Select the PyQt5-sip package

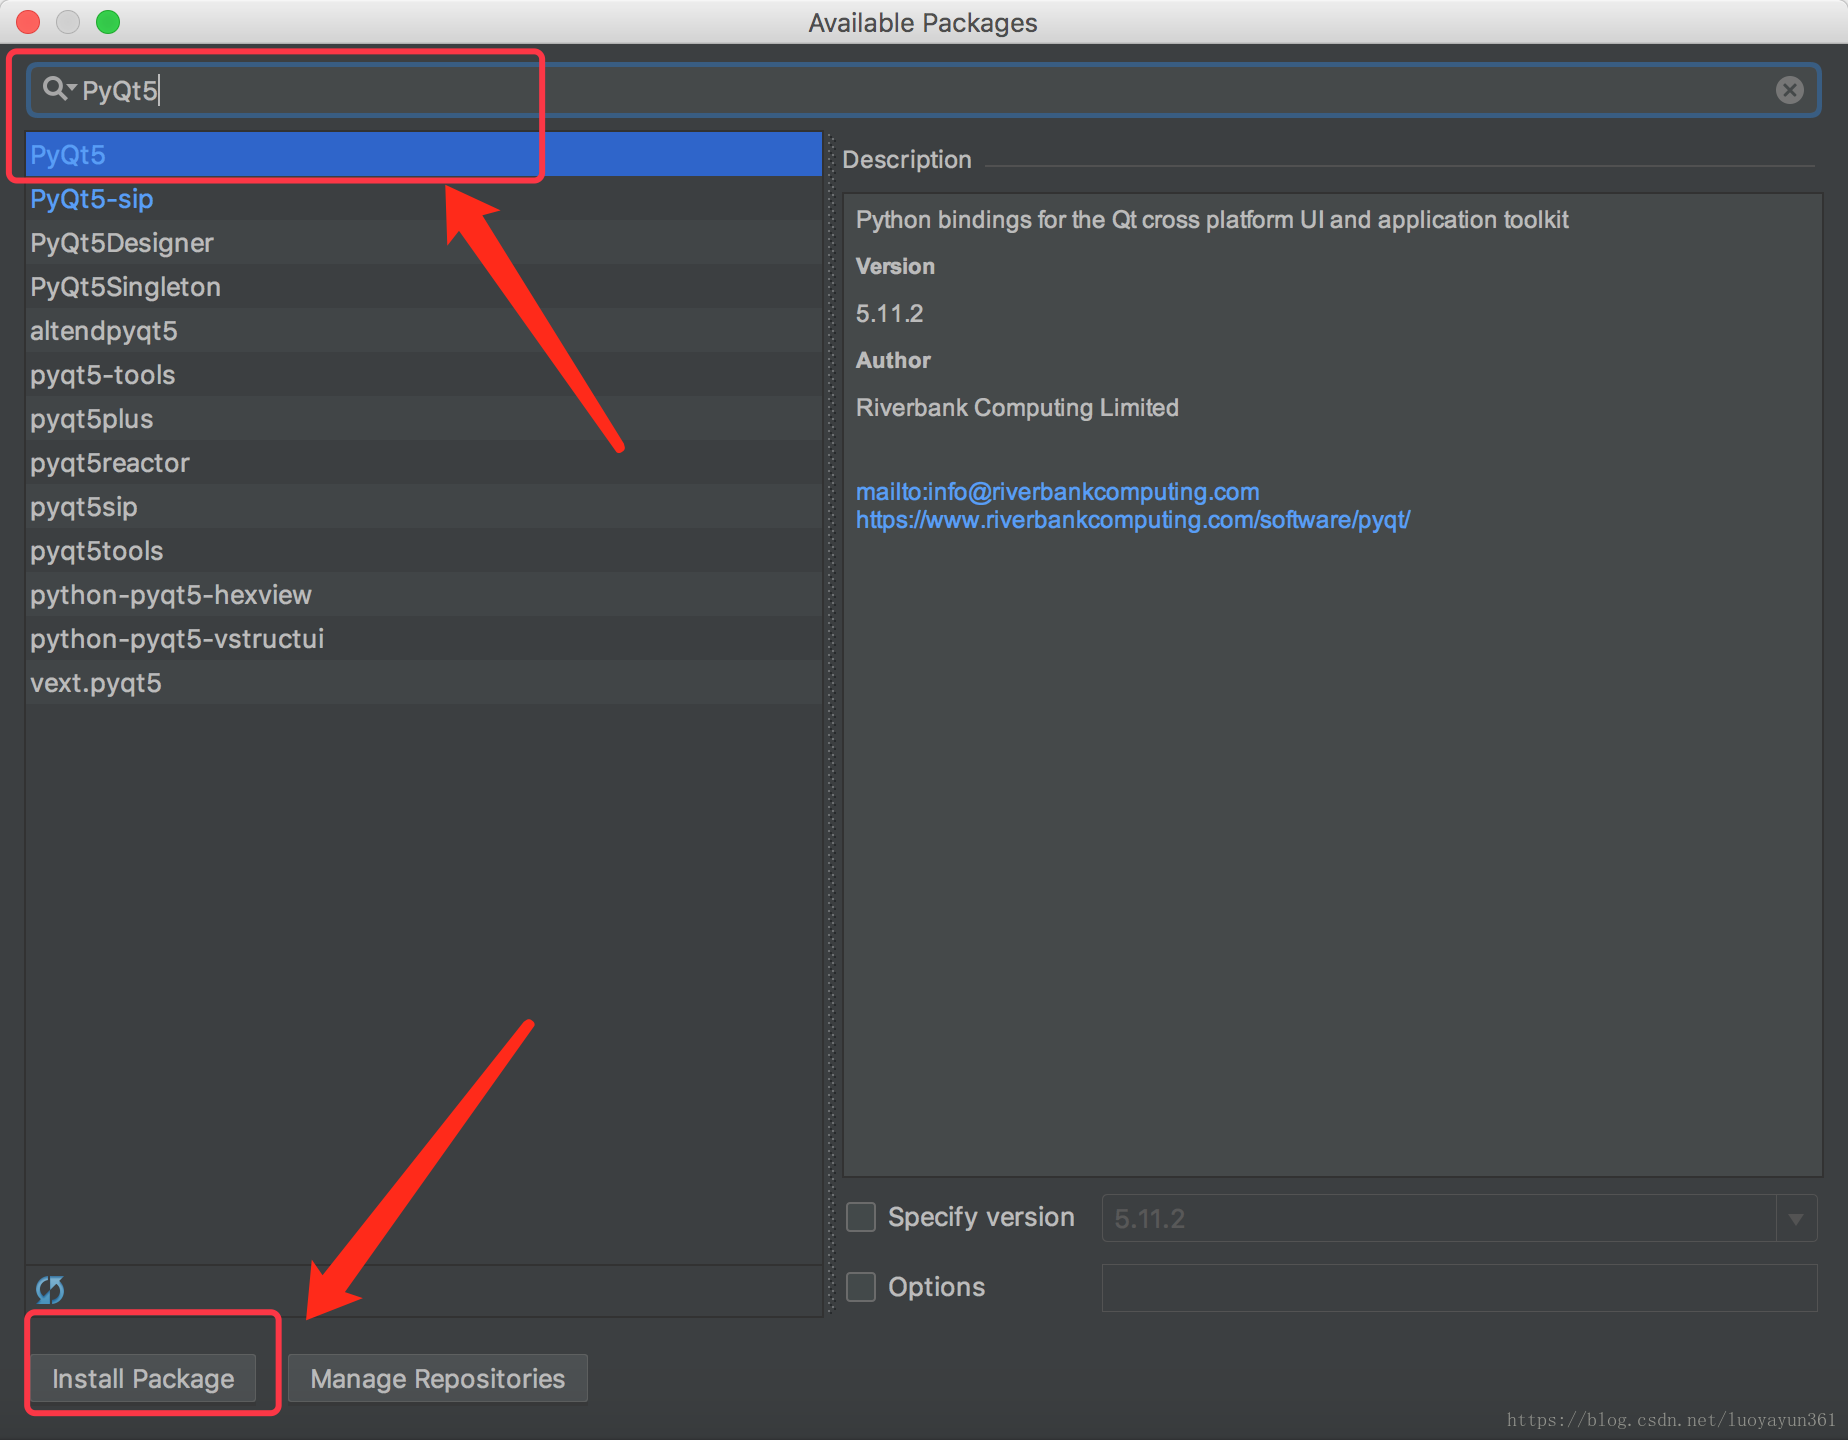pyautogui.click(x=424, y=199)
